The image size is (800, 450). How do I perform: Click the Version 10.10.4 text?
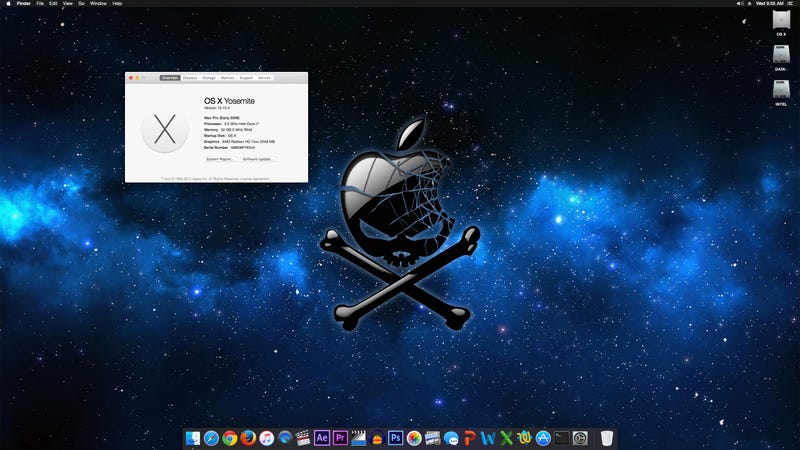coord(217,108)
